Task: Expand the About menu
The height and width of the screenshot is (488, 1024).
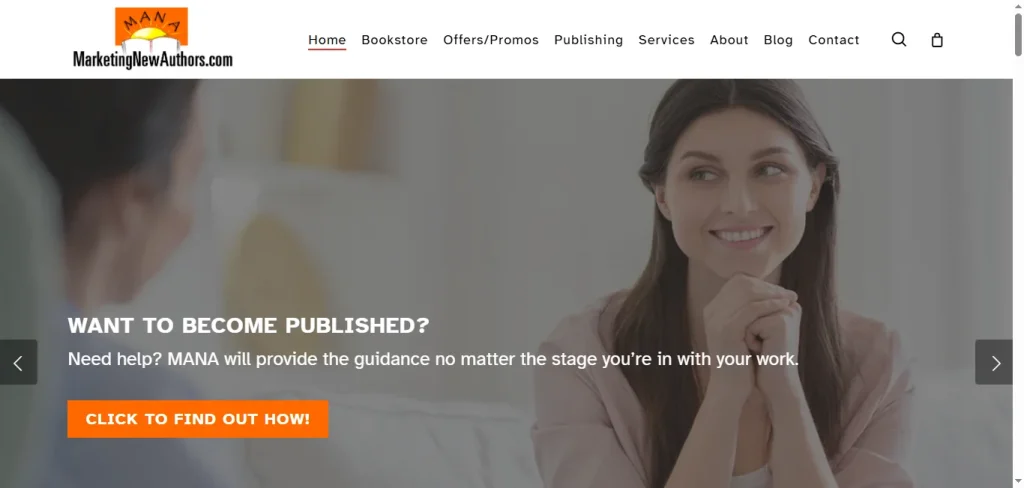Action: coord(729,40)
